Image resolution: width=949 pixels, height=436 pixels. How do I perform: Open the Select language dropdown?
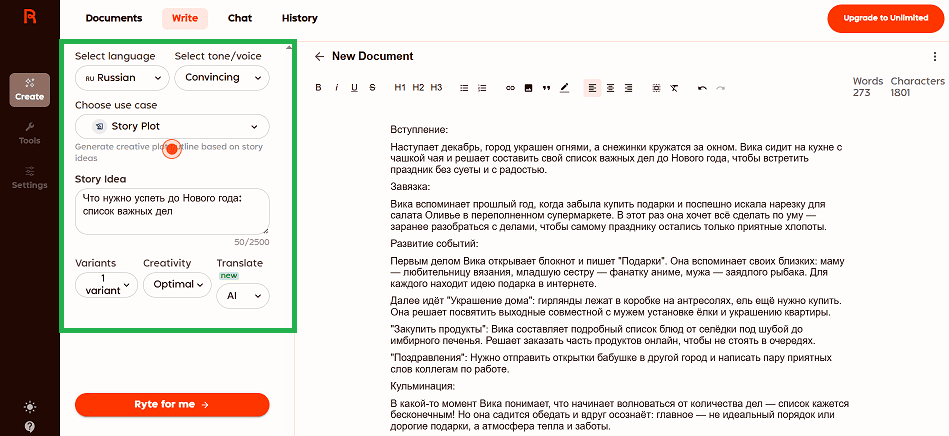122,78
